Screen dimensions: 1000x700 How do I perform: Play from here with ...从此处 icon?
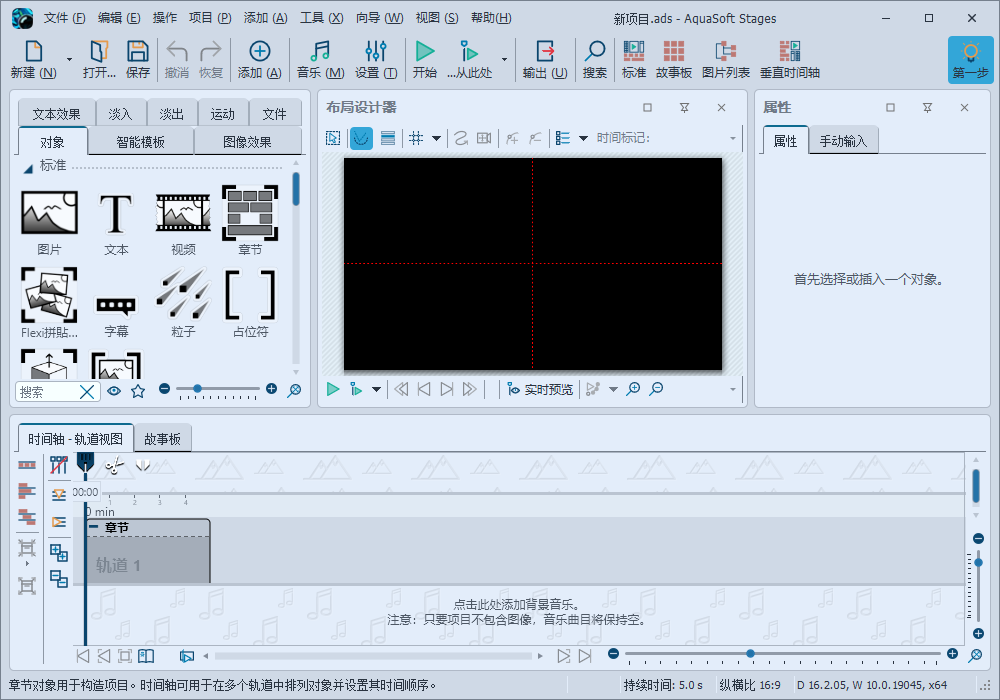tap(469, 59)
